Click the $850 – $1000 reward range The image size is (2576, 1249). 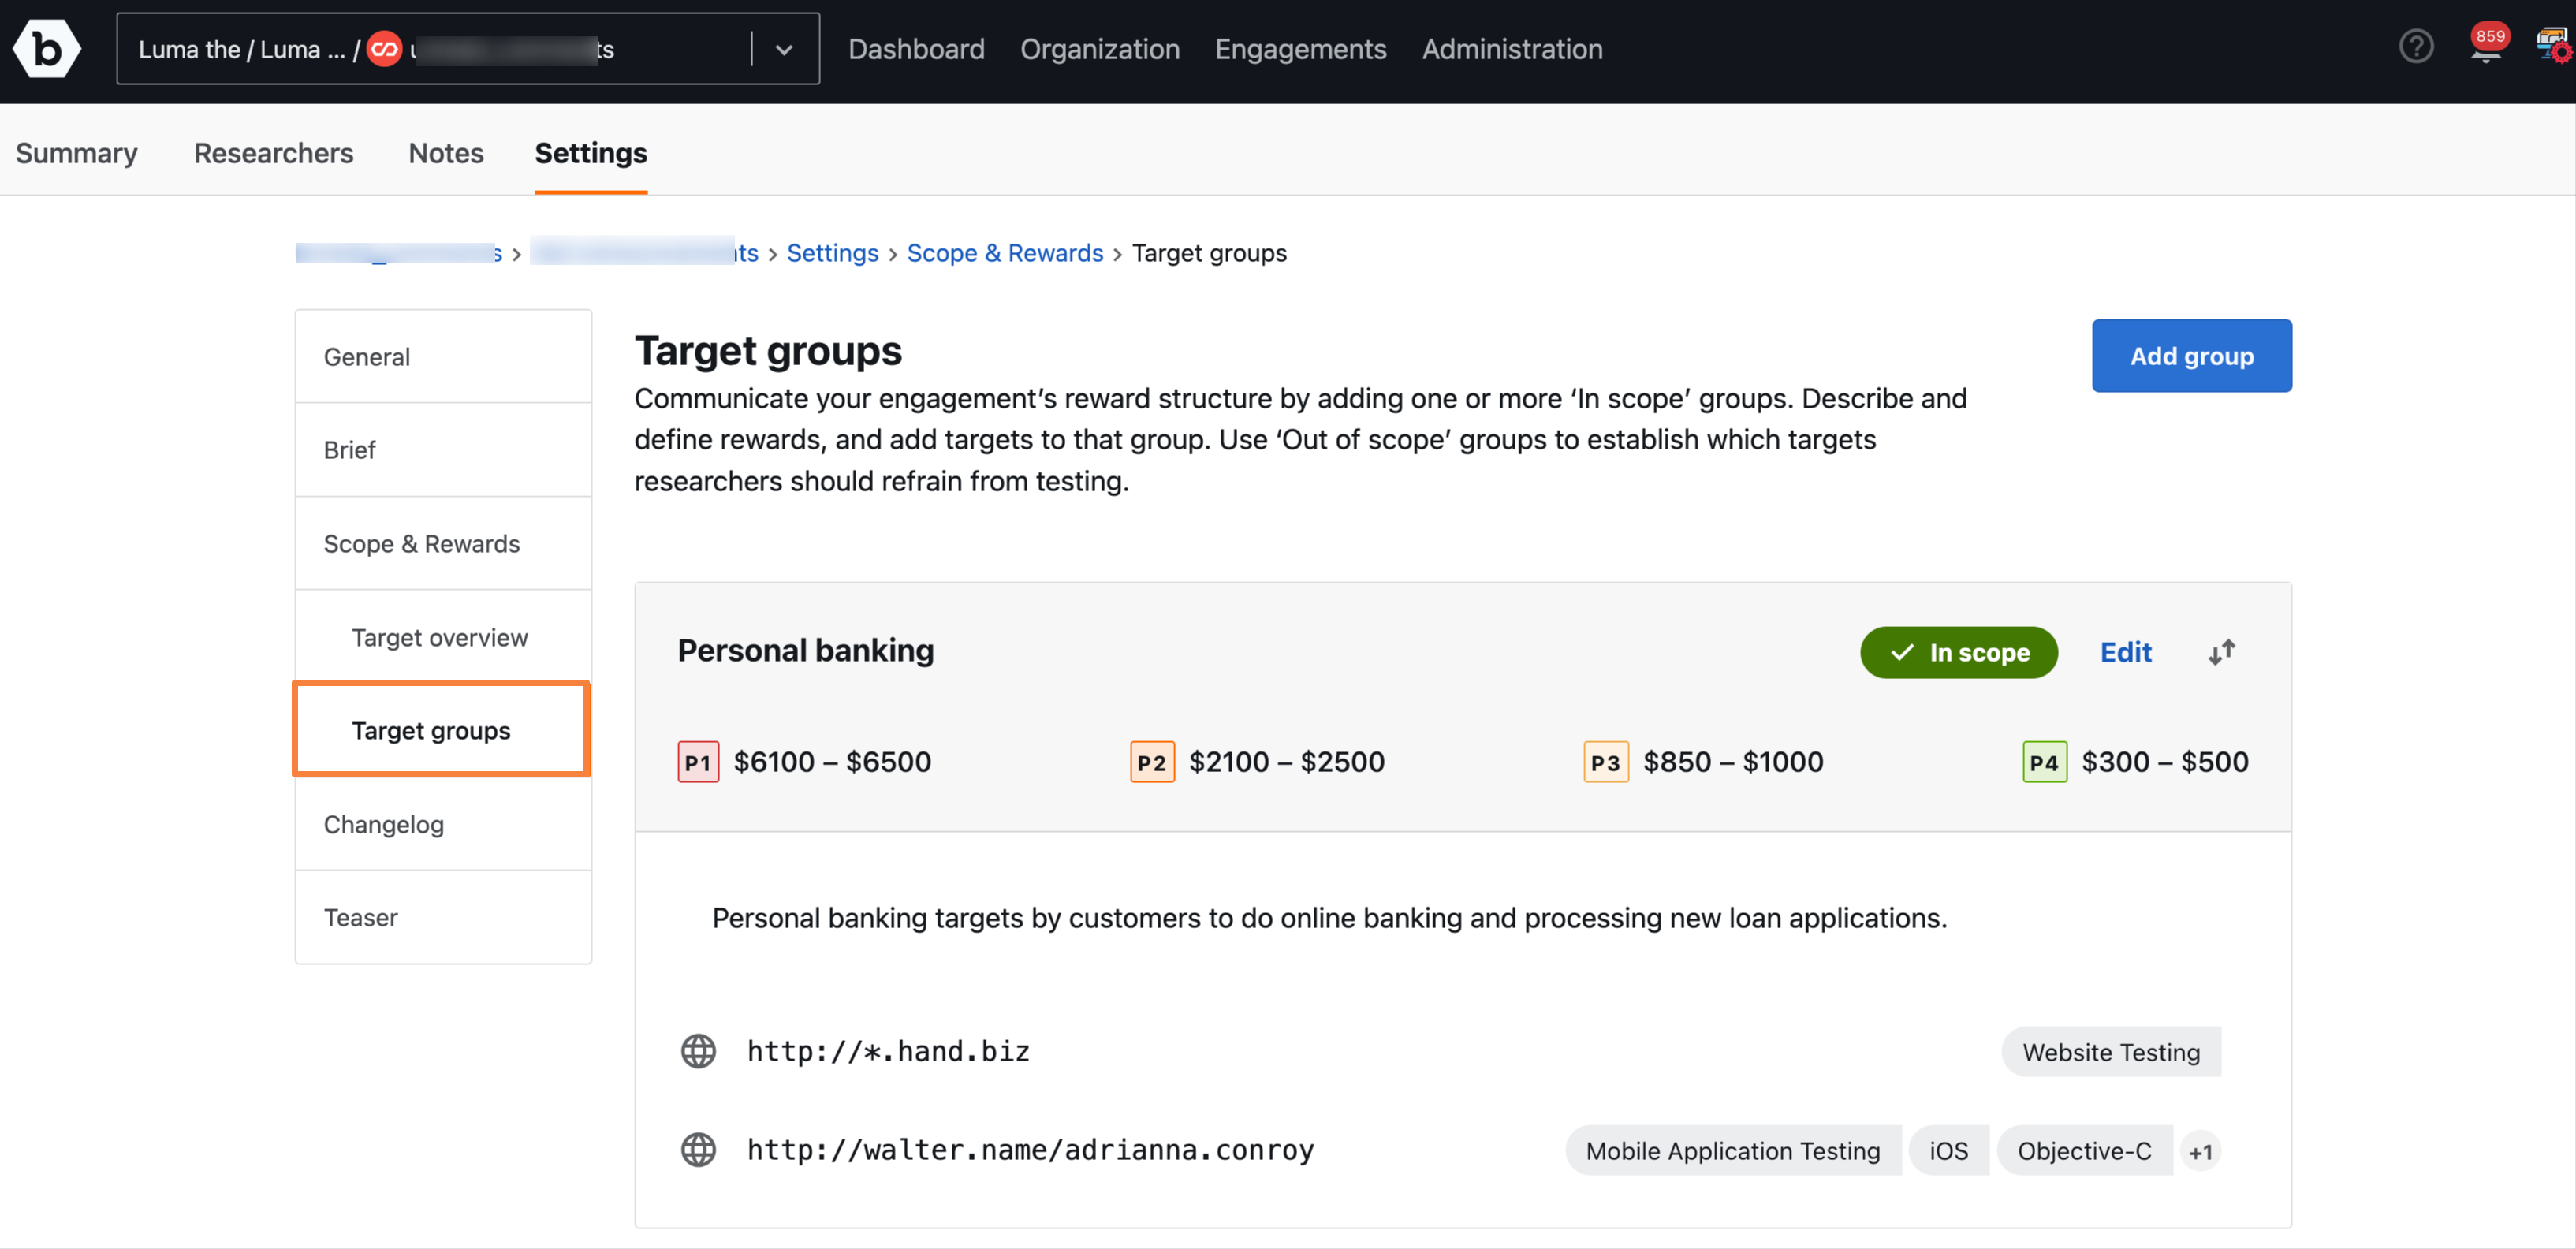tap(1733, 762)
